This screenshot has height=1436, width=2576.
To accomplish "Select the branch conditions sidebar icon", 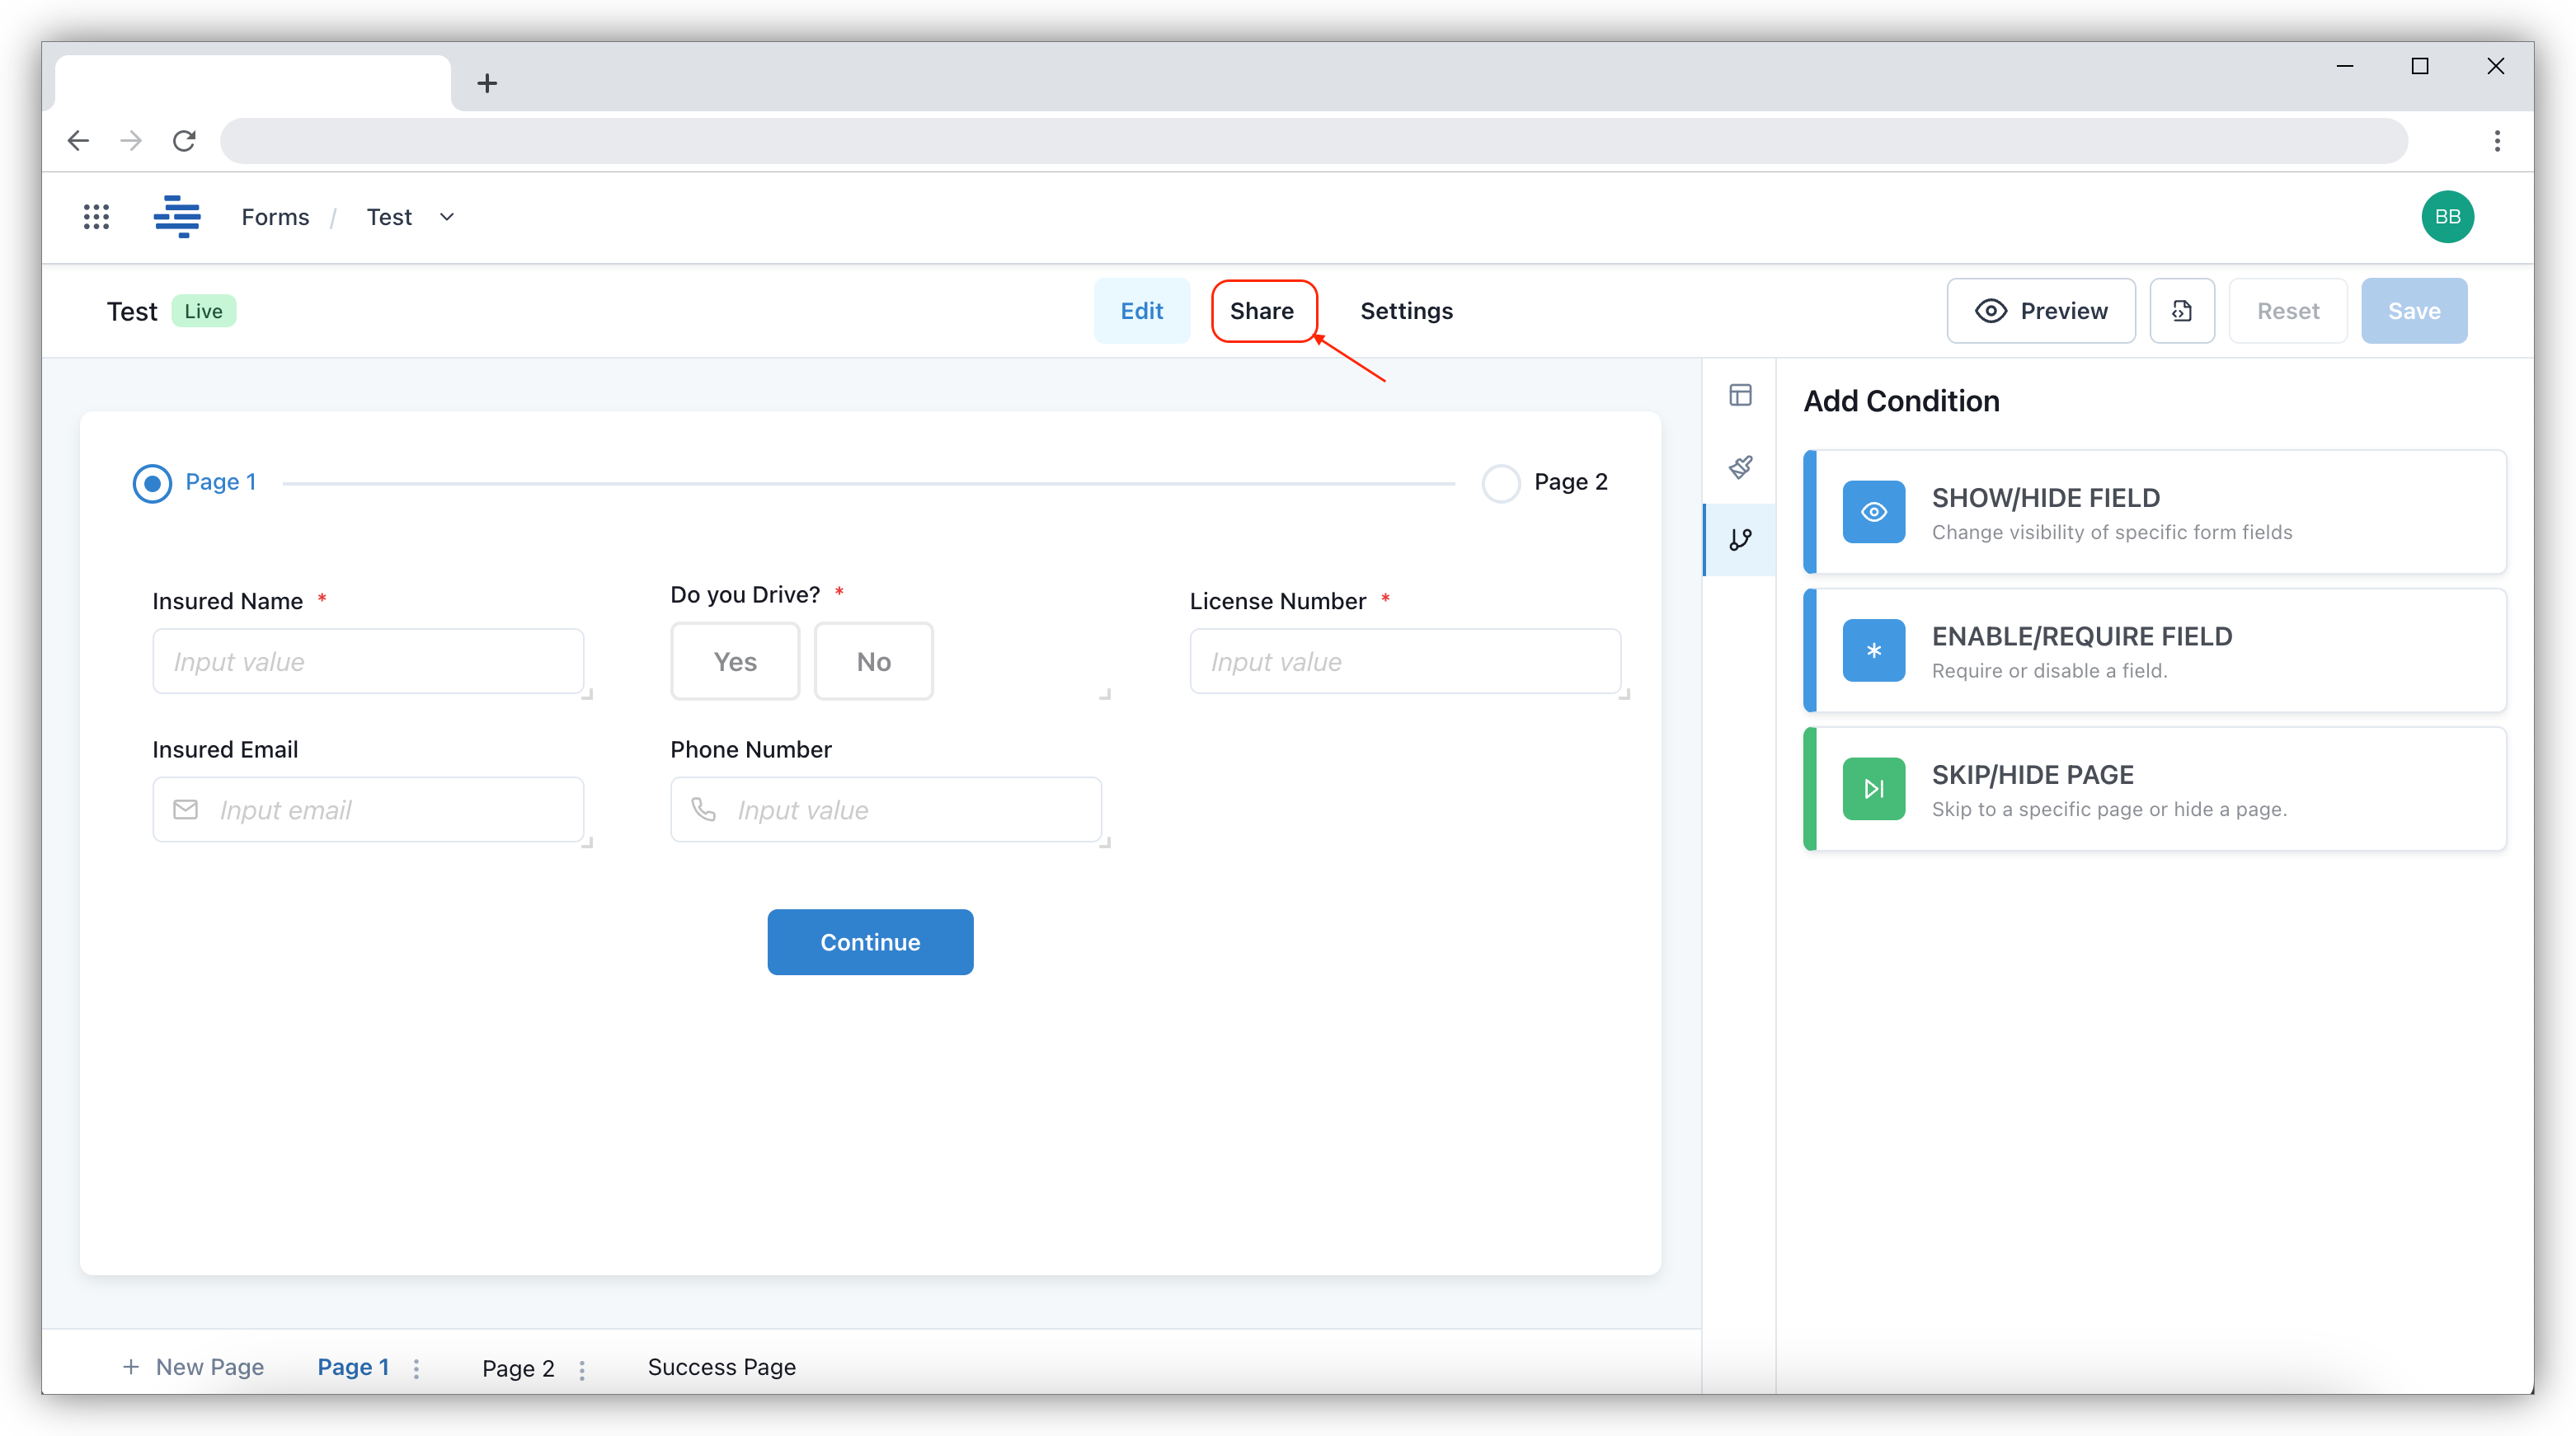I will point(1740,540).
